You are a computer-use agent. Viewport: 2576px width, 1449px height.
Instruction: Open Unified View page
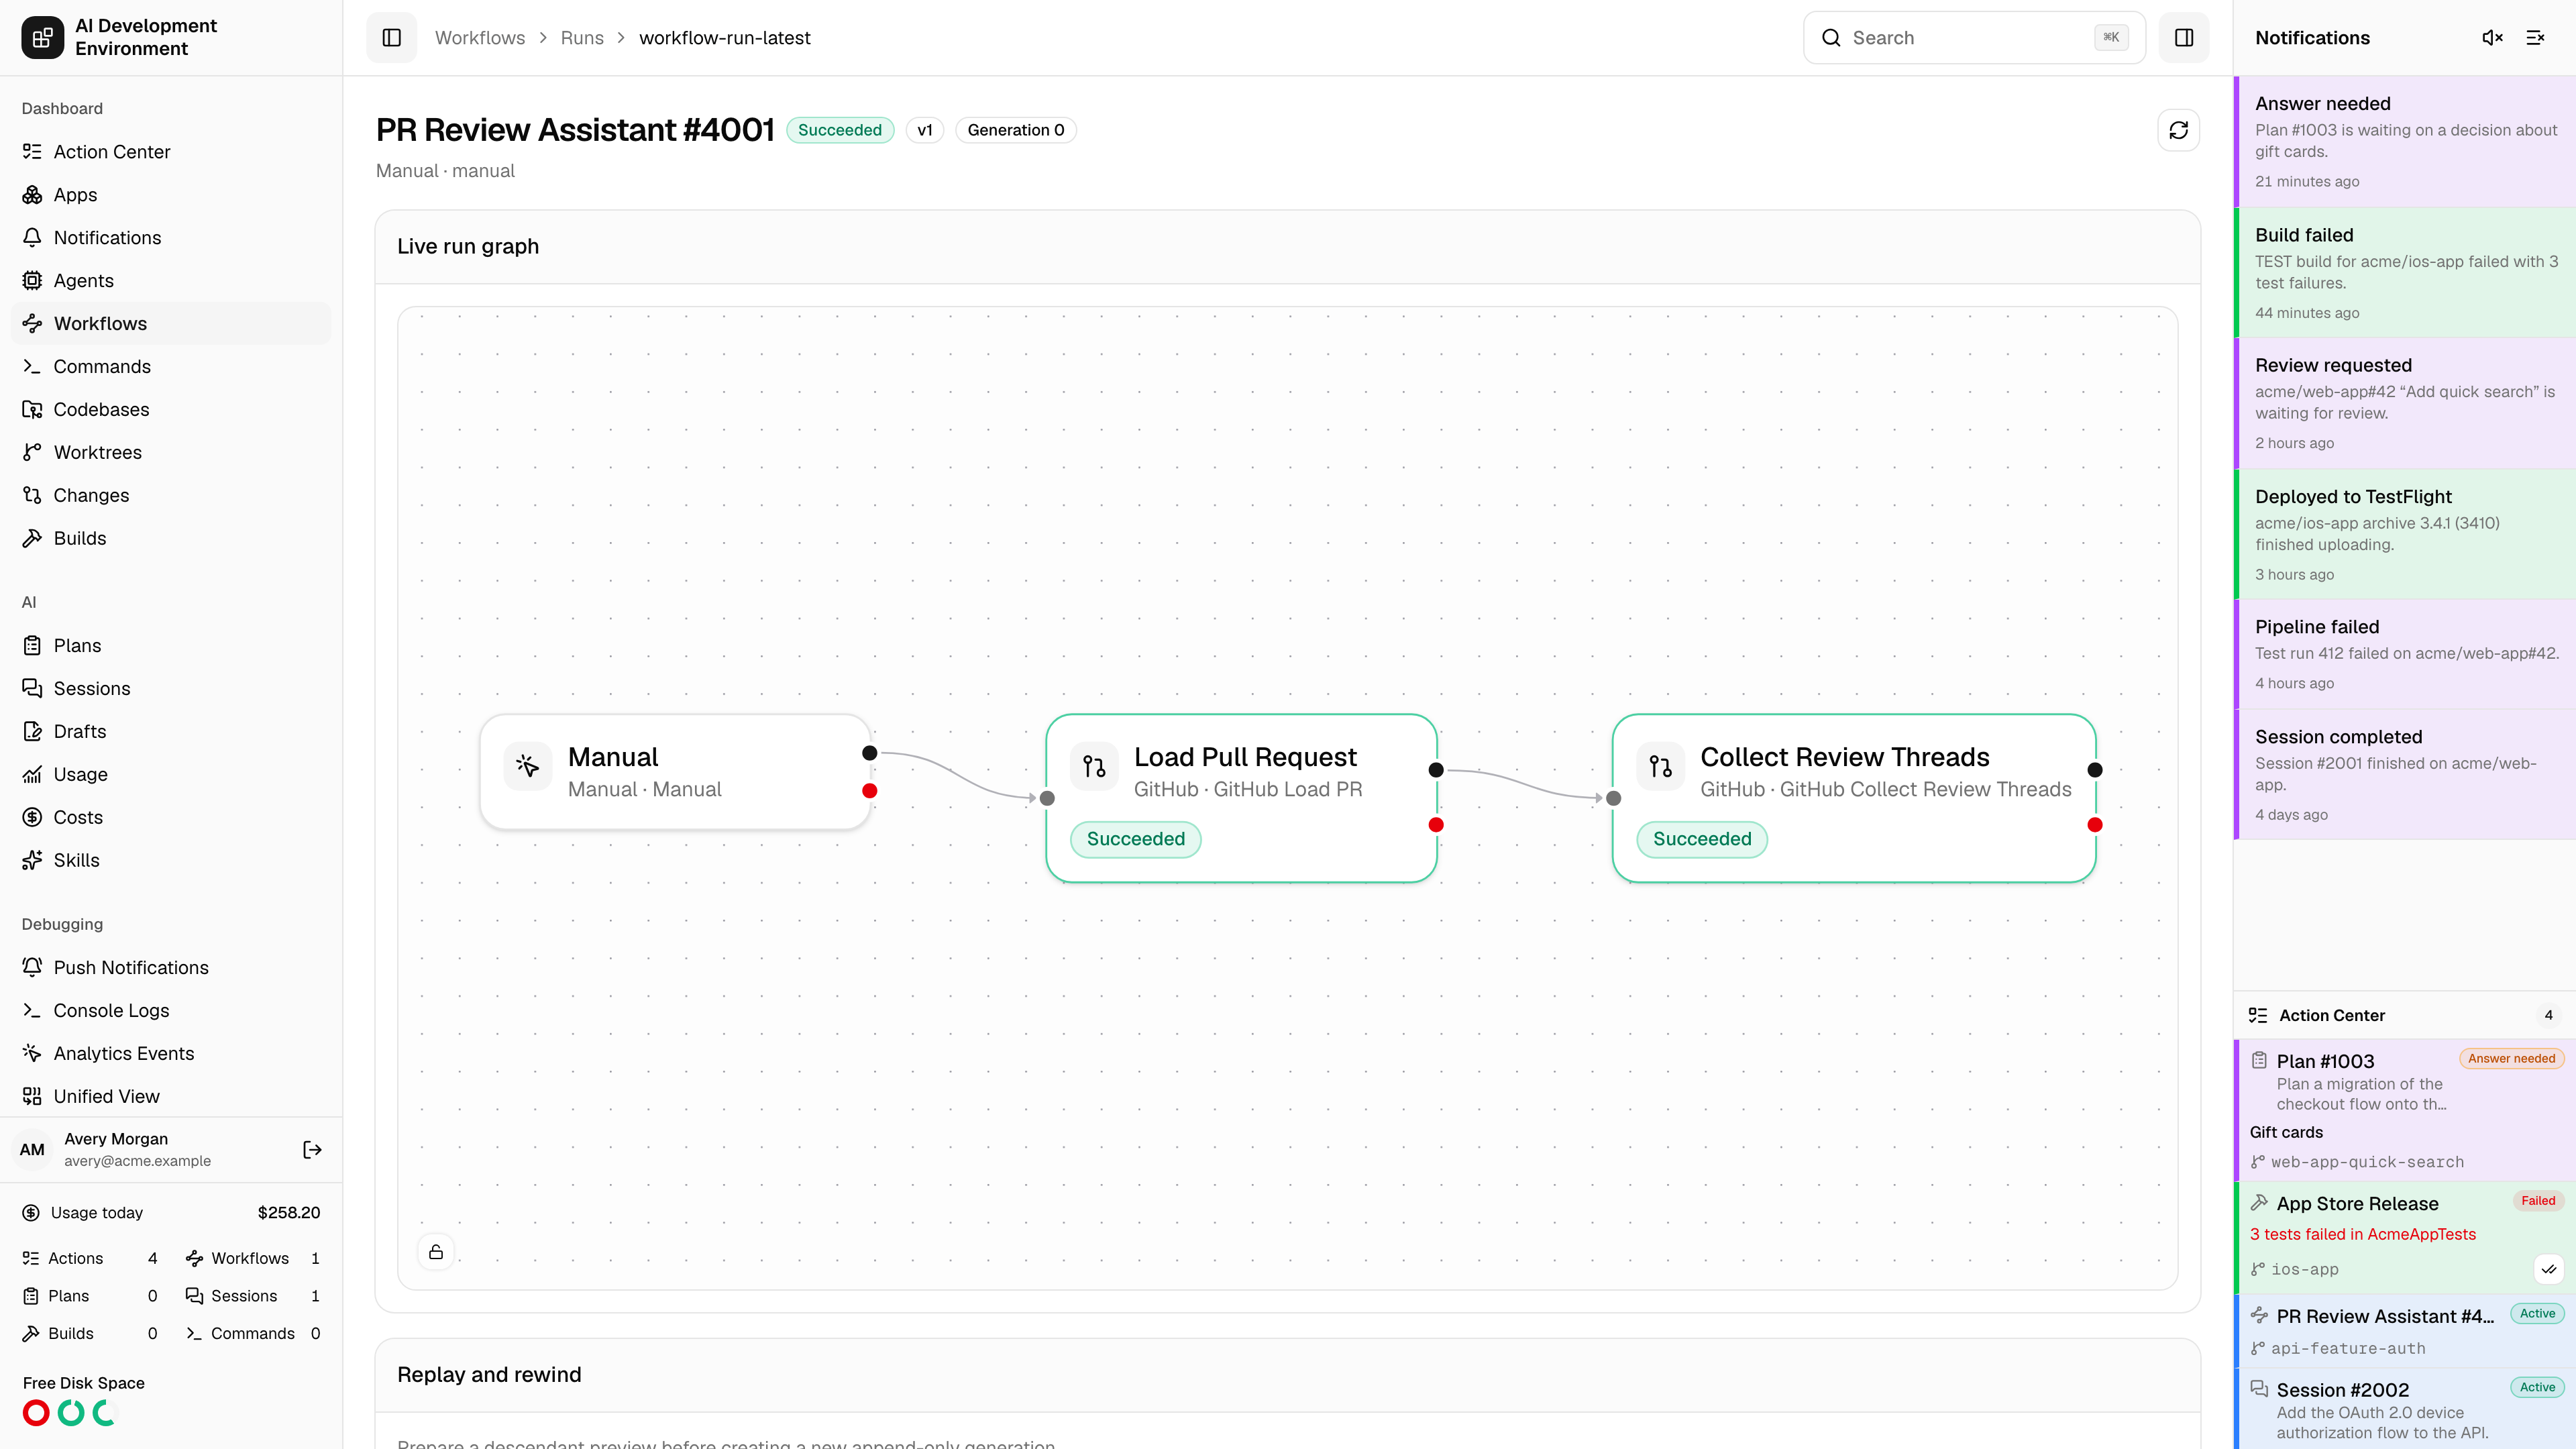(x=171, y=1097)
